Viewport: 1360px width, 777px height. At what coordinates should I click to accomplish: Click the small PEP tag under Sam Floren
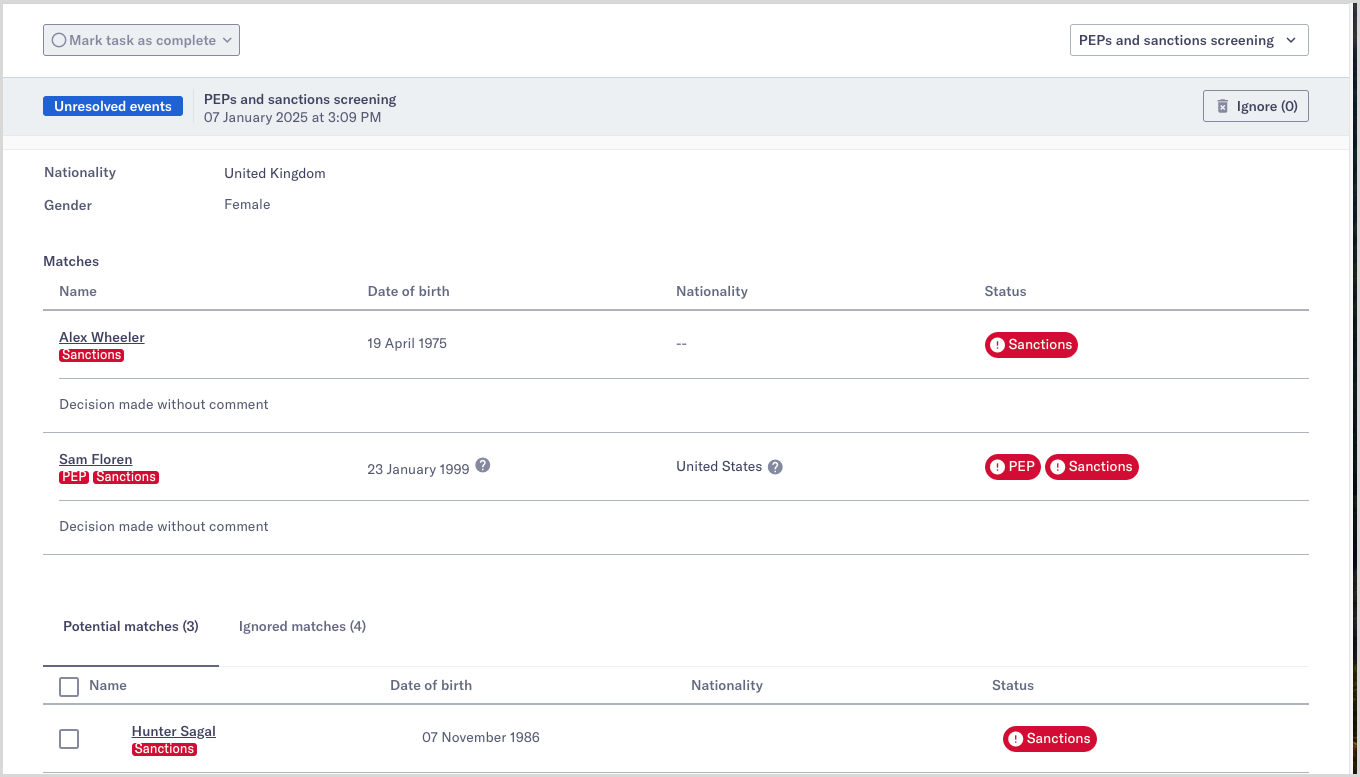(74, 477)
